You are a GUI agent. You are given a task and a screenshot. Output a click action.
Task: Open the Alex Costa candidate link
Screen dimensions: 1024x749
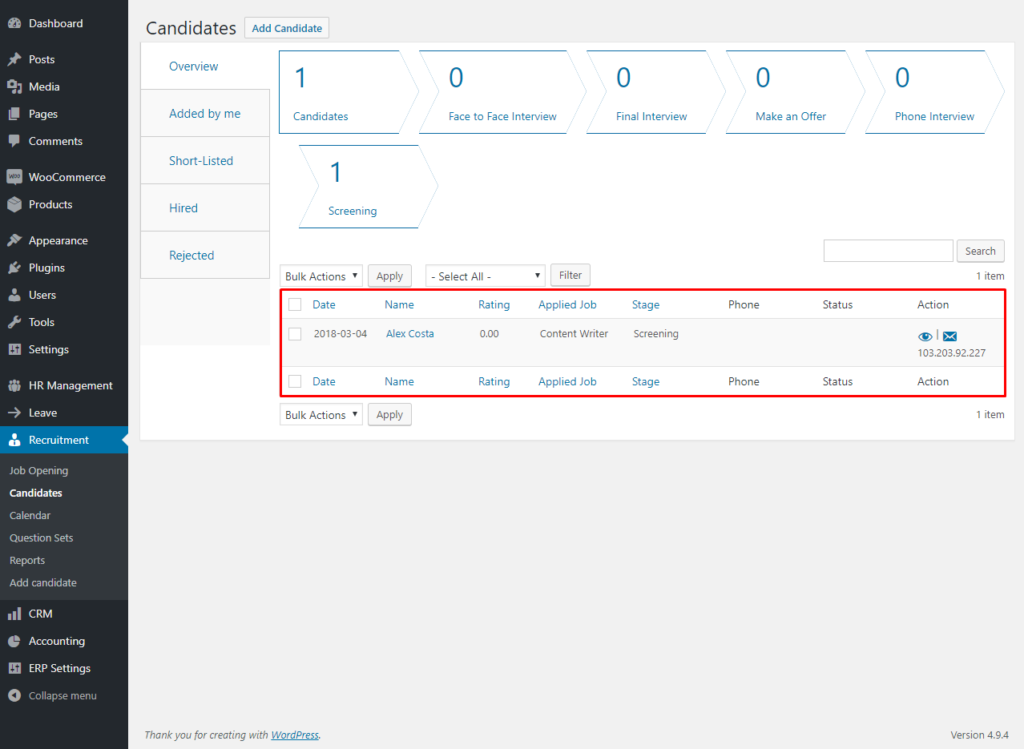coord(409,333)
